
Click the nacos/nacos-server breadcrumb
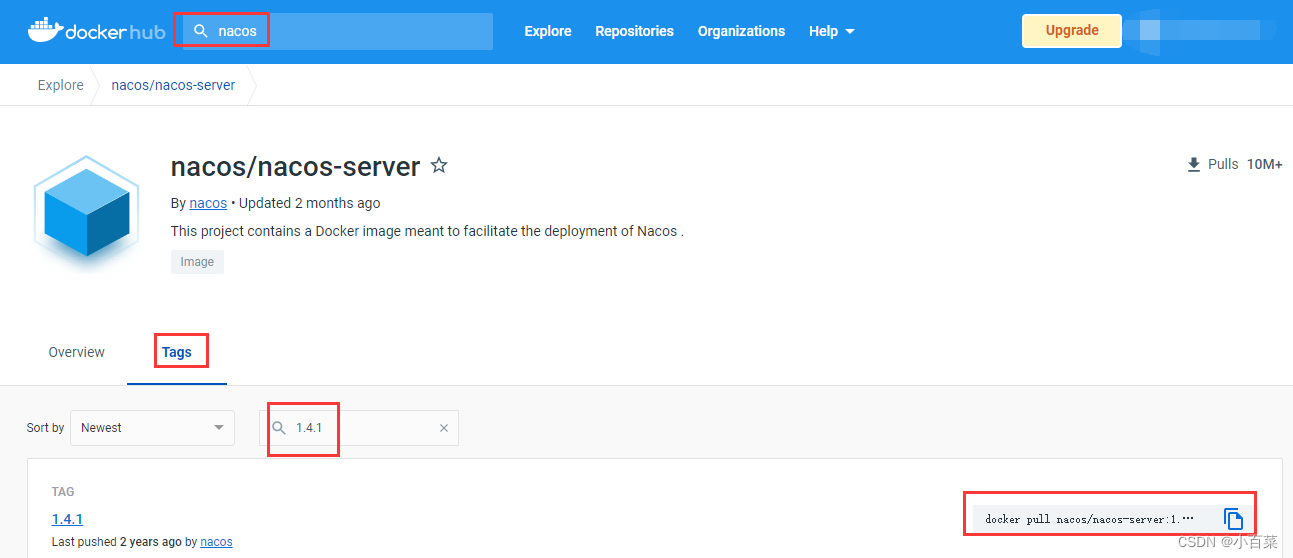(x=173, y=85)
